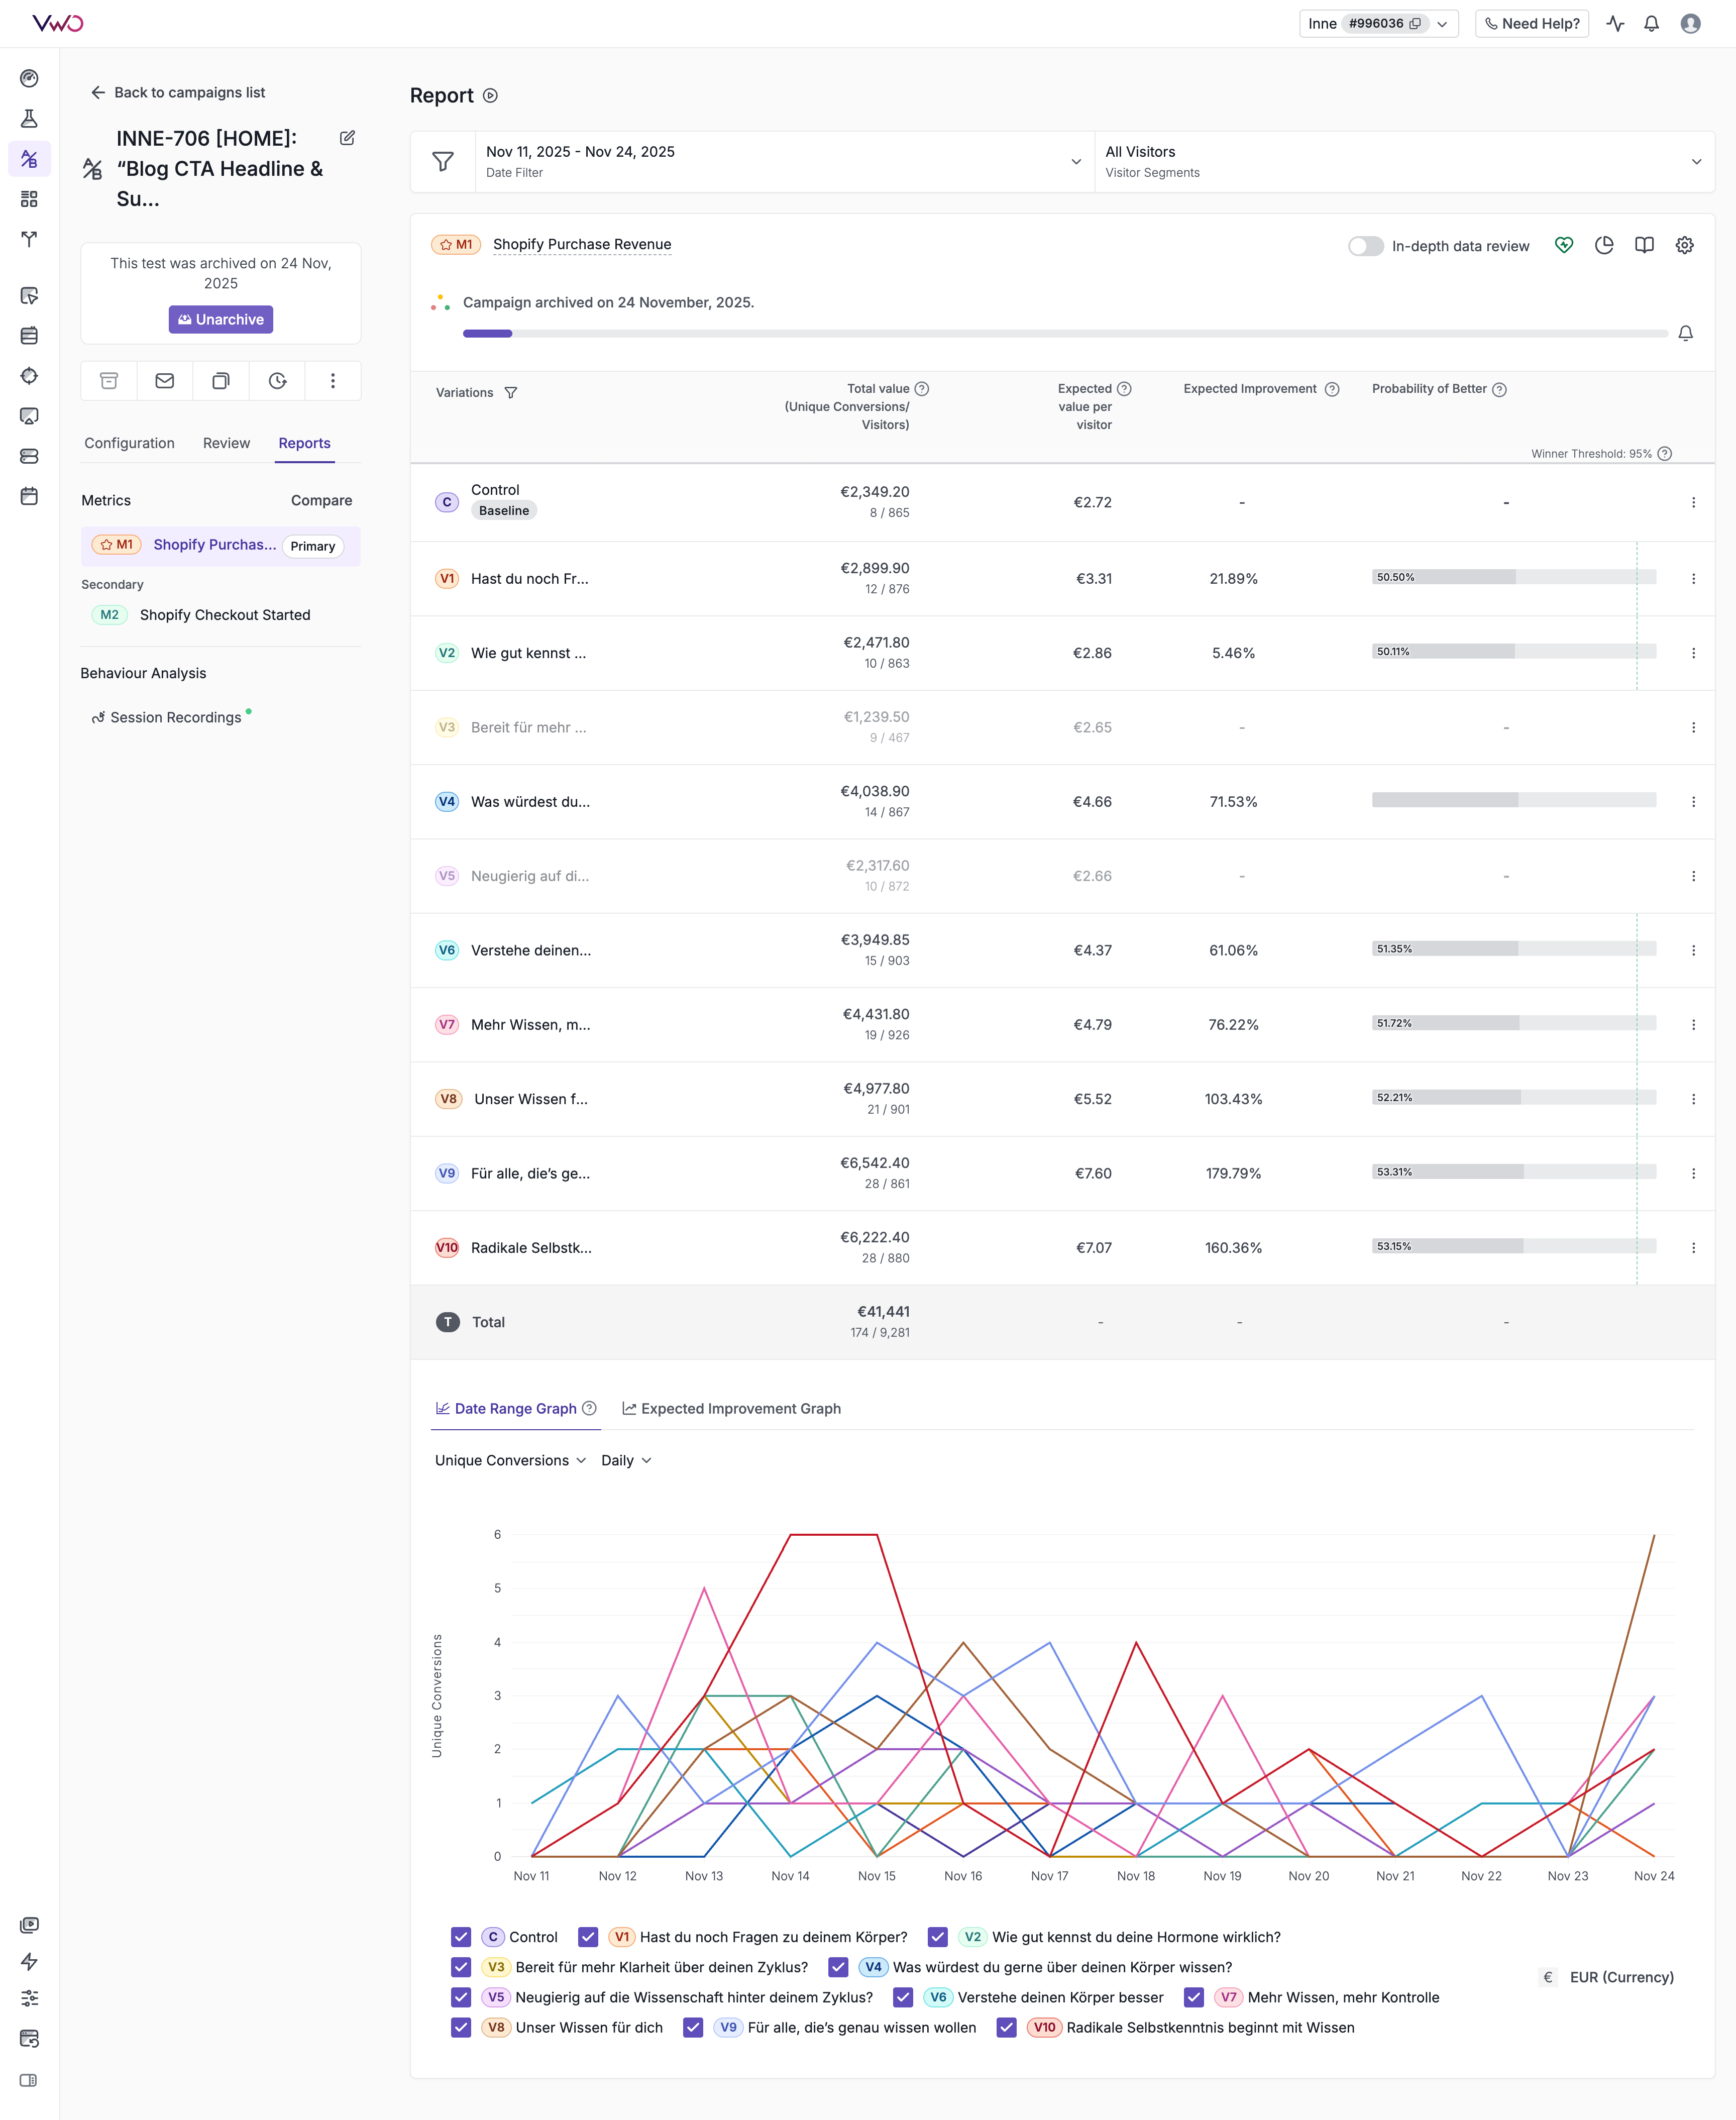
Task: Click the duplicate campaign icon
Action: tap(221, 381)
